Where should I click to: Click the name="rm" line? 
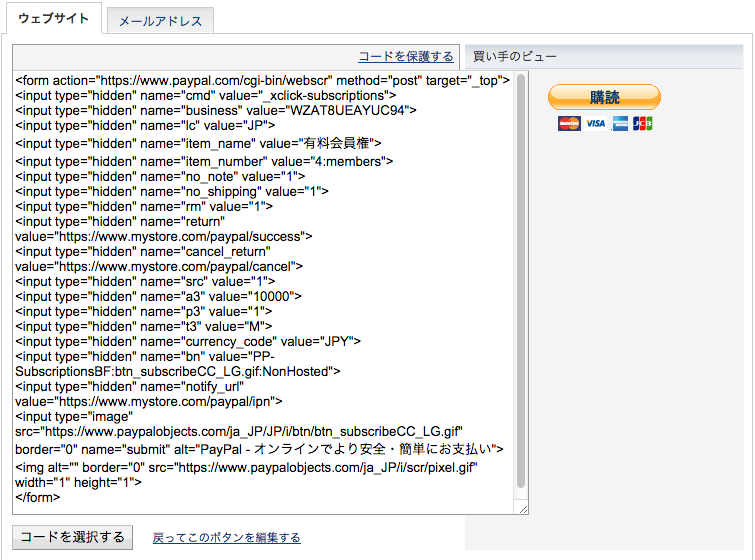click(144, 206)
